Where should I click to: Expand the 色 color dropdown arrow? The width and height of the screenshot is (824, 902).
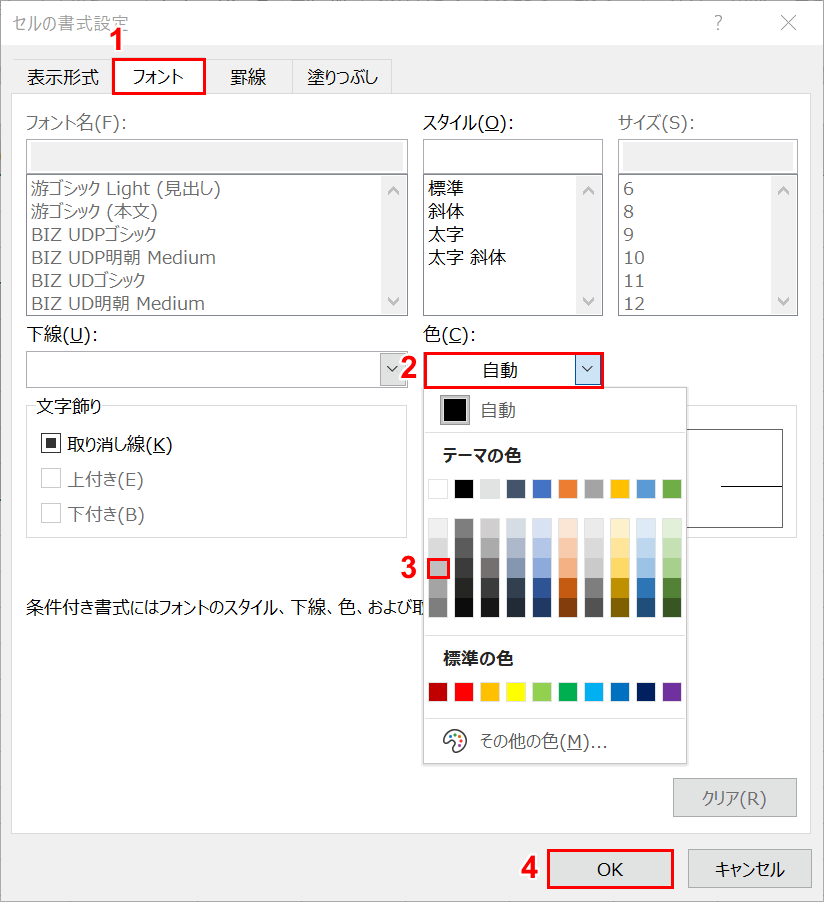pos(588,369)
